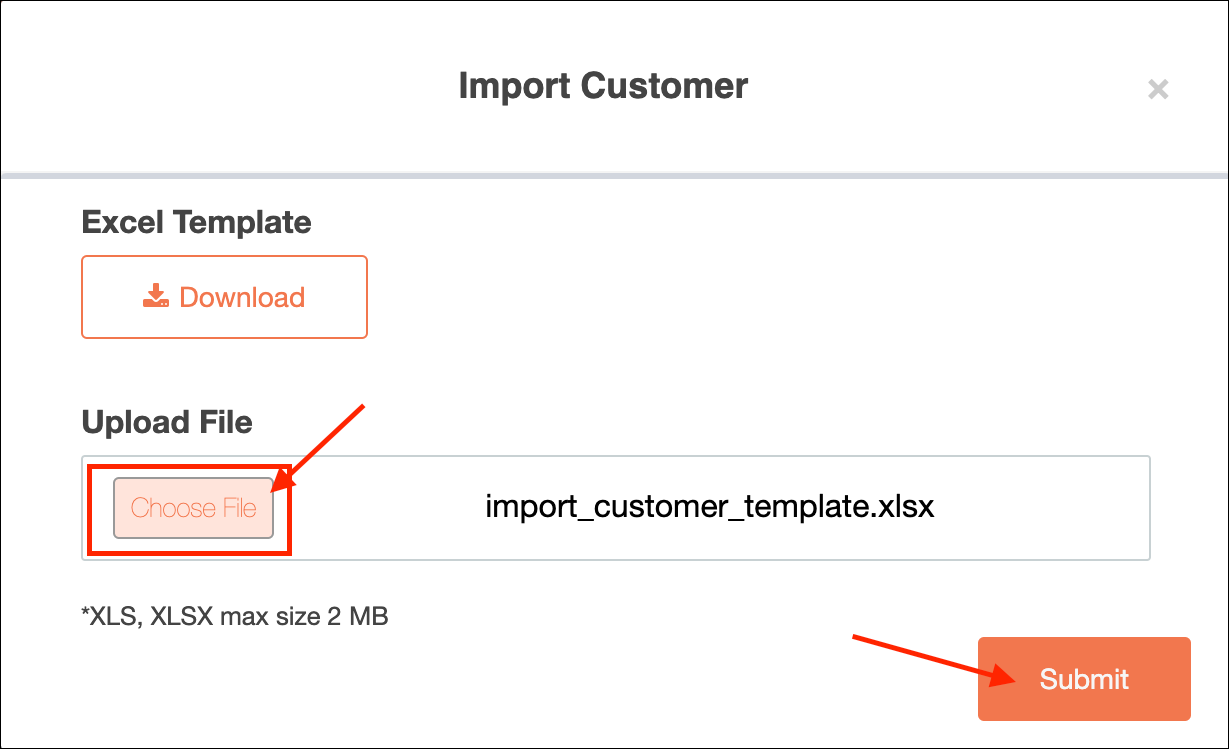Click the word Download in the template button
The width and height of the screenshot is (1229, 749).
242,297
